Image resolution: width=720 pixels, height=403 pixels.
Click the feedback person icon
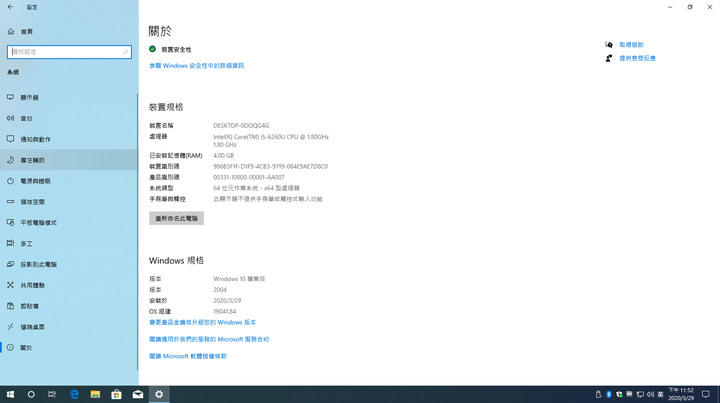[609, 58]
